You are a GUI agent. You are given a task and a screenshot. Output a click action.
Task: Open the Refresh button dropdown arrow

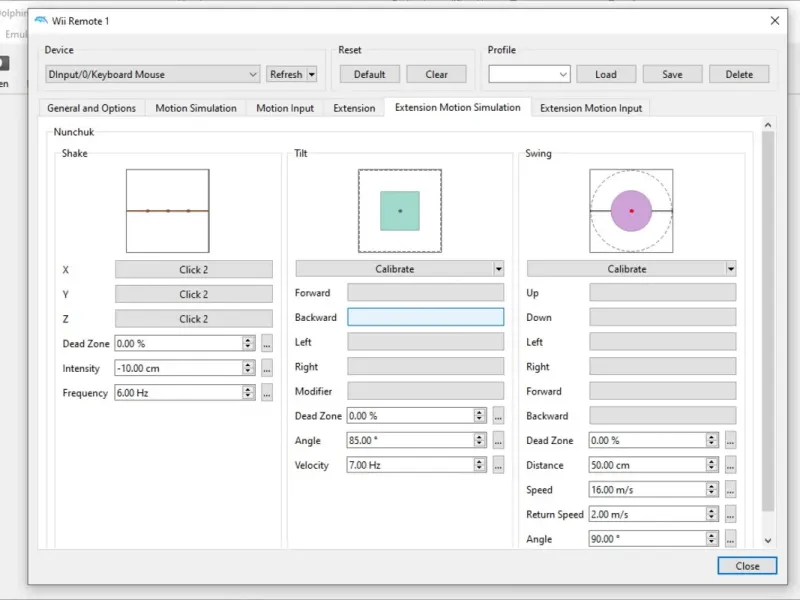312,74
